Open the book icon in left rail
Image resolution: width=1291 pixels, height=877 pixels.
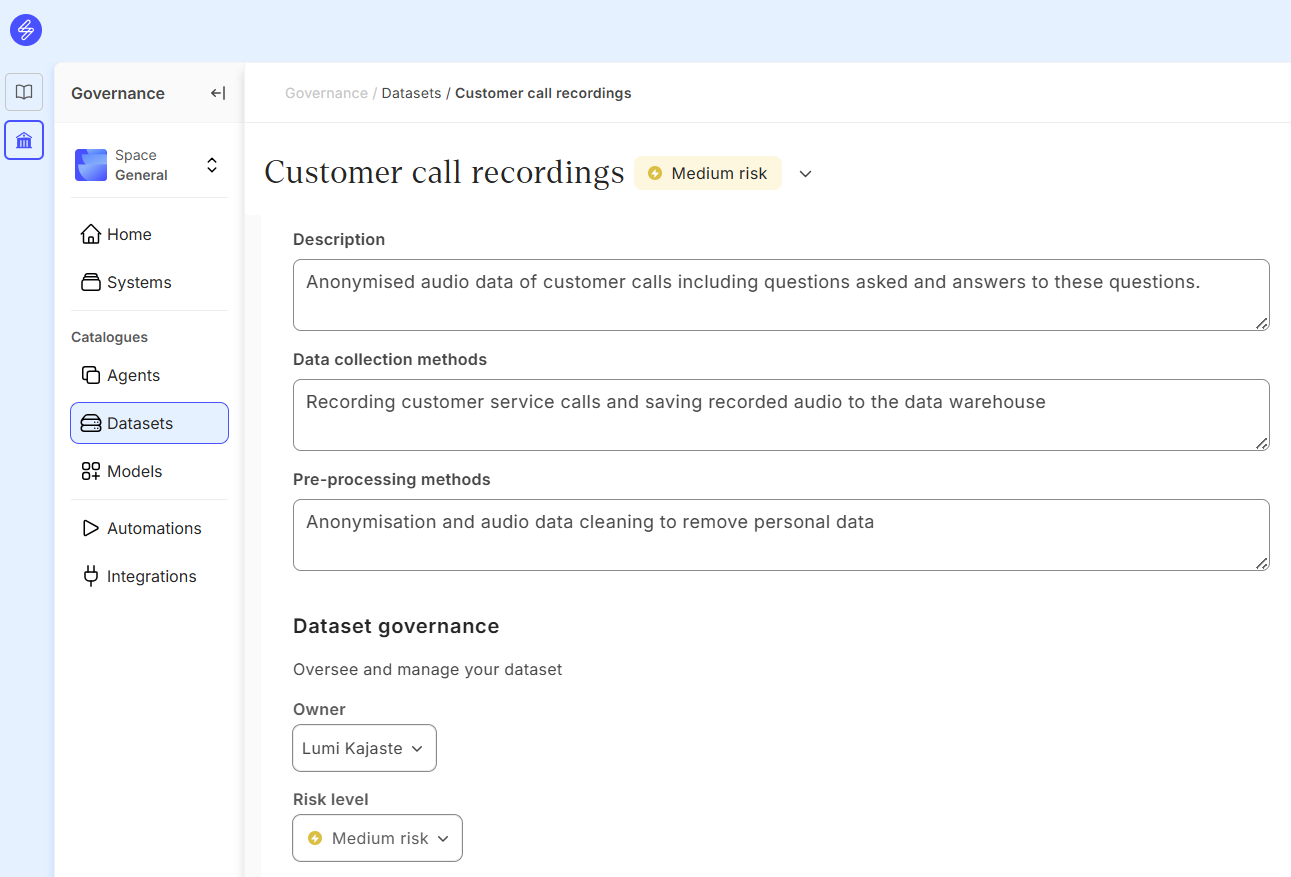point(24,92)
